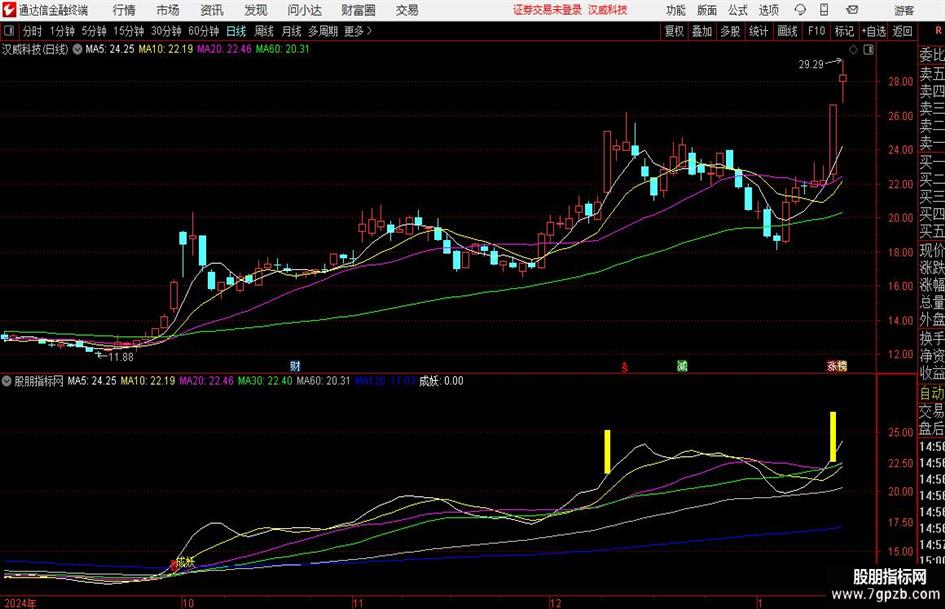
Task: Open the customer service headset icon
Action: tap(800, 10)
